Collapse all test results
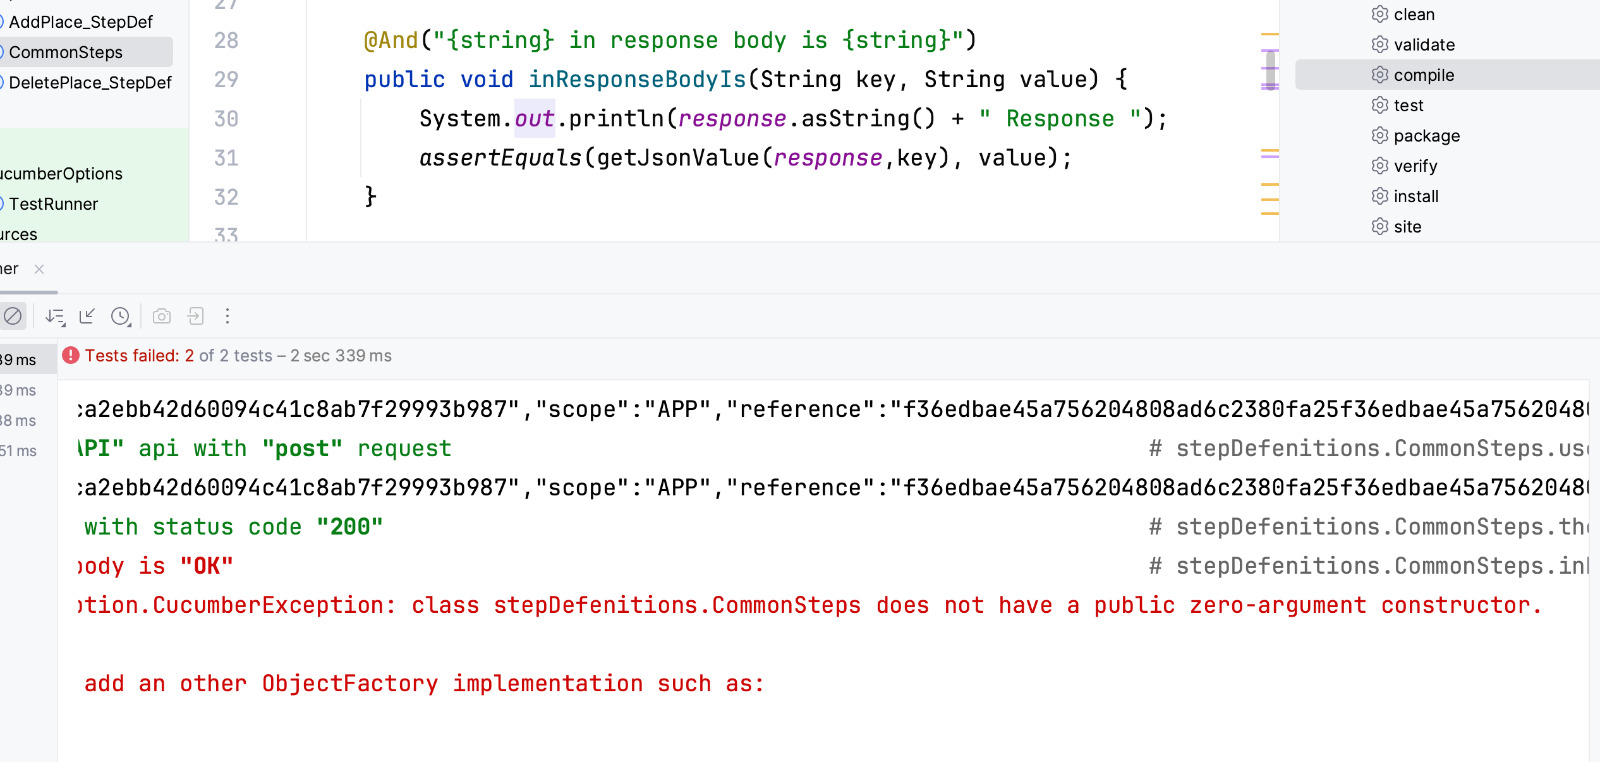The height and width of the screenshot is (762, 1600). 88,316
